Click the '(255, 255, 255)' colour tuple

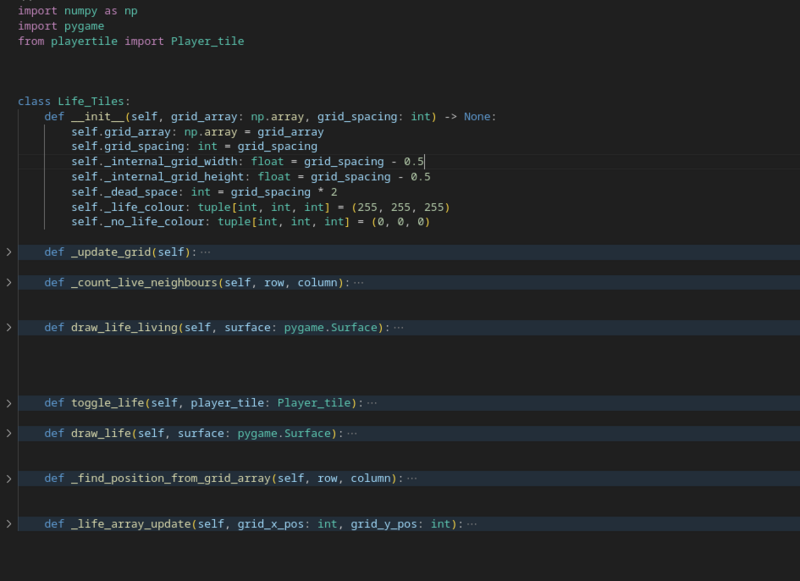[401, 208]
